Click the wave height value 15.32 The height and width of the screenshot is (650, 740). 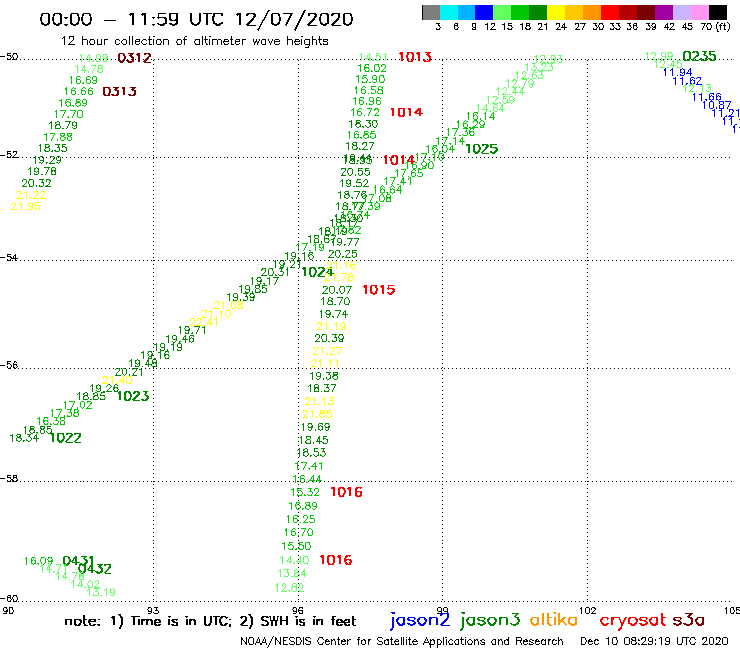305,492
